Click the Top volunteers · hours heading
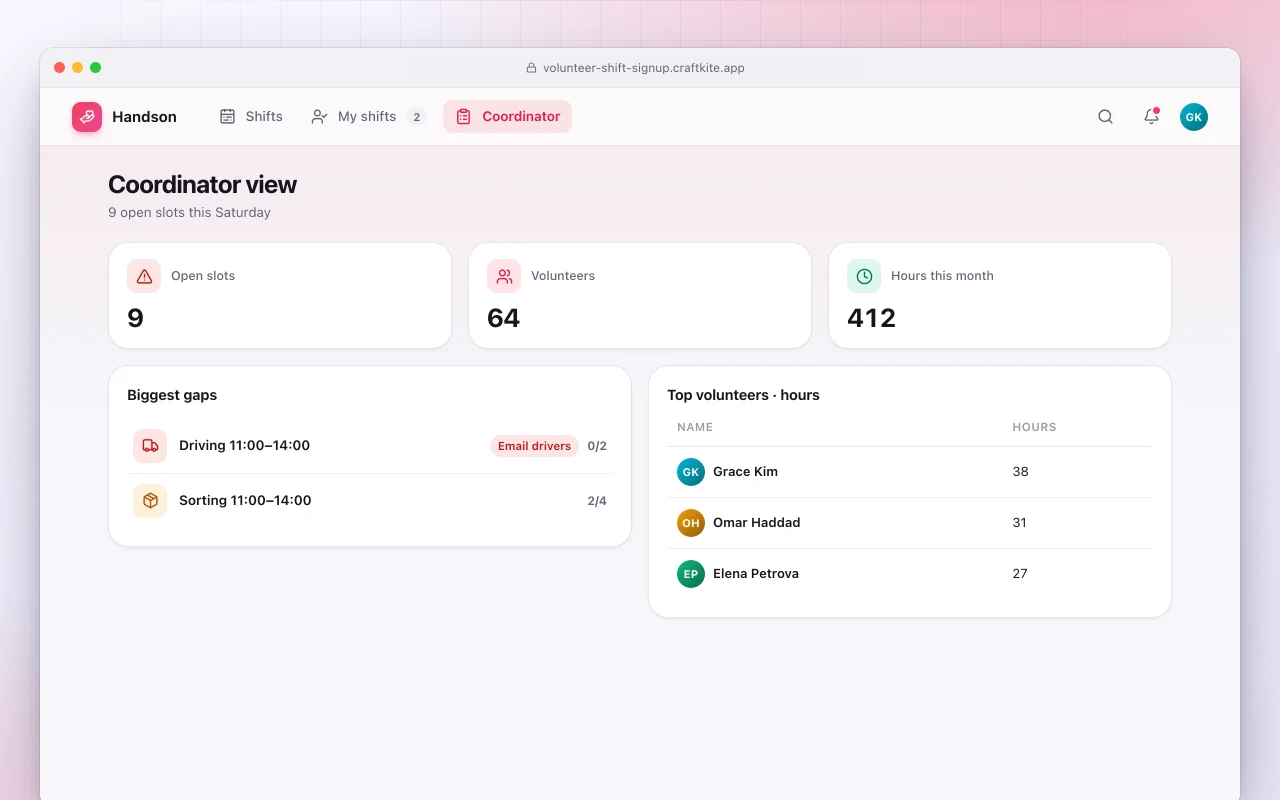This screenshot has height=800, width=1280. 743,395
